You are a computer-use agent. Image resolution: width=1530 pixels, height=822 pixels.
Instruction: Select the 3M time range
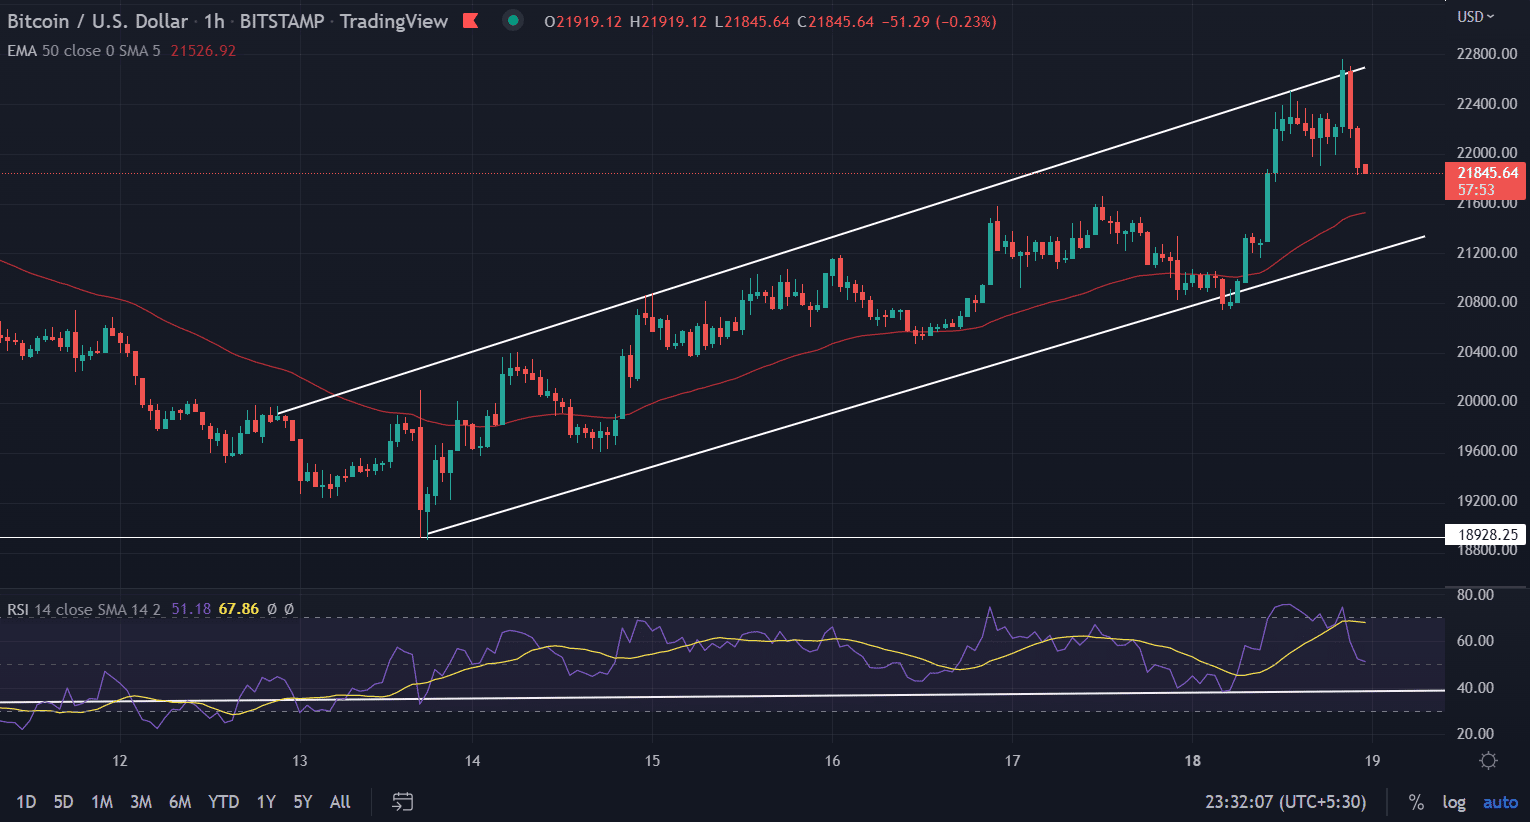tap(141, 802)
